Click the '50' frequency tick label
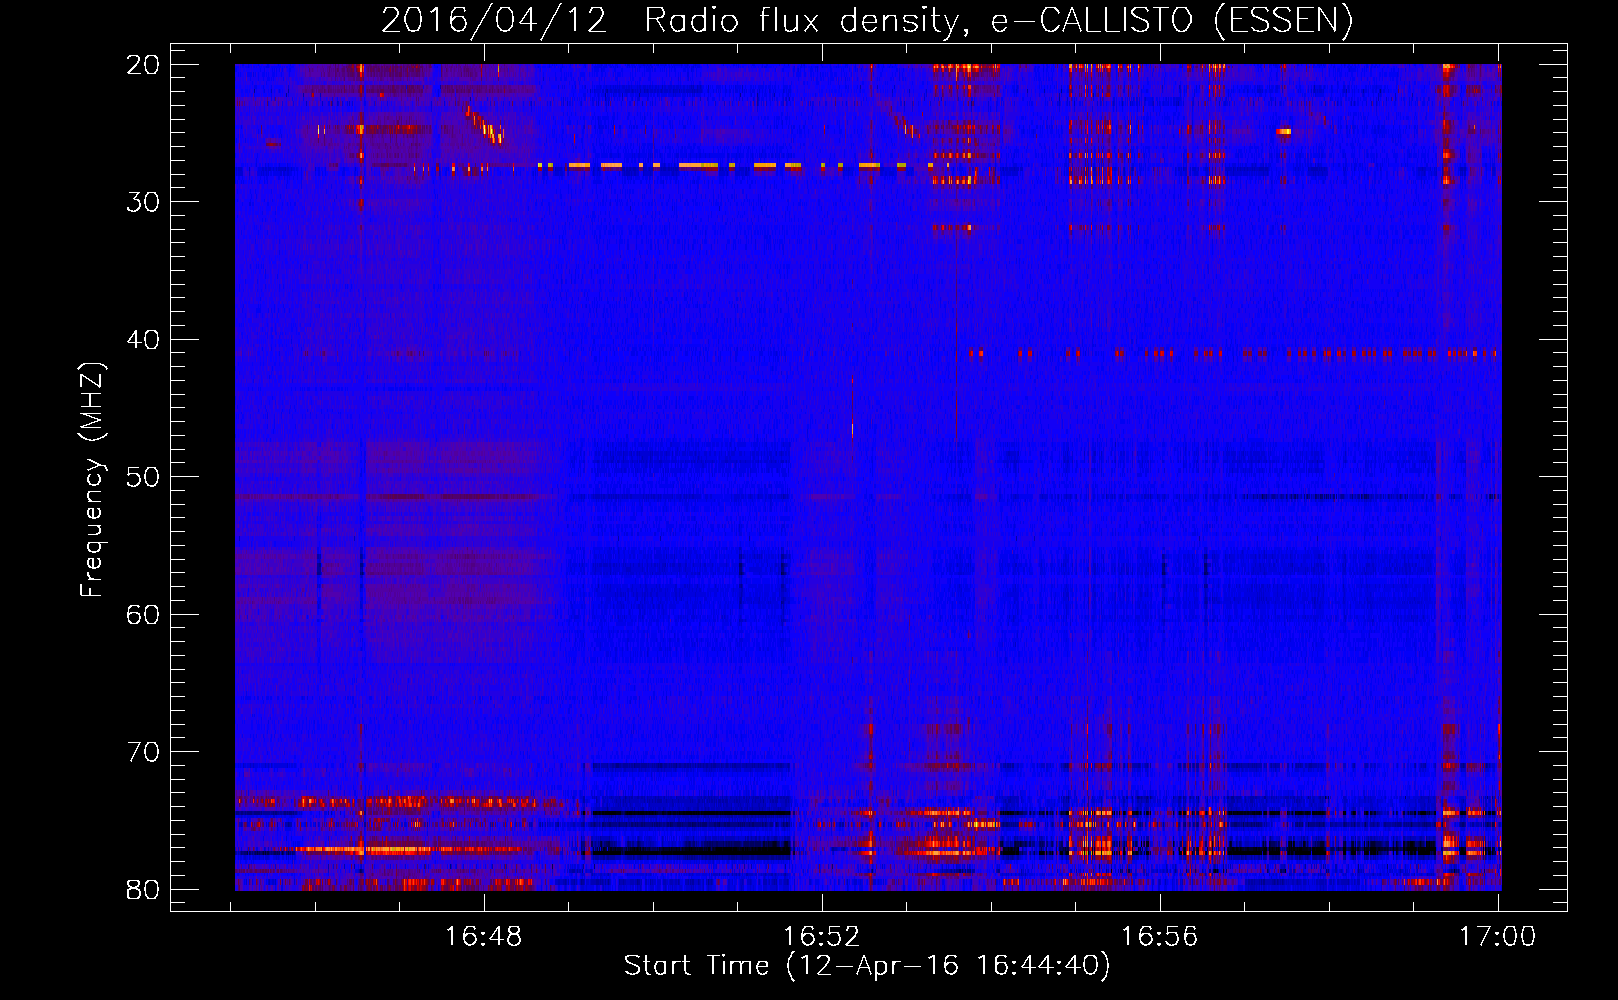The image size is (1618, 1000). click(143, 477)
